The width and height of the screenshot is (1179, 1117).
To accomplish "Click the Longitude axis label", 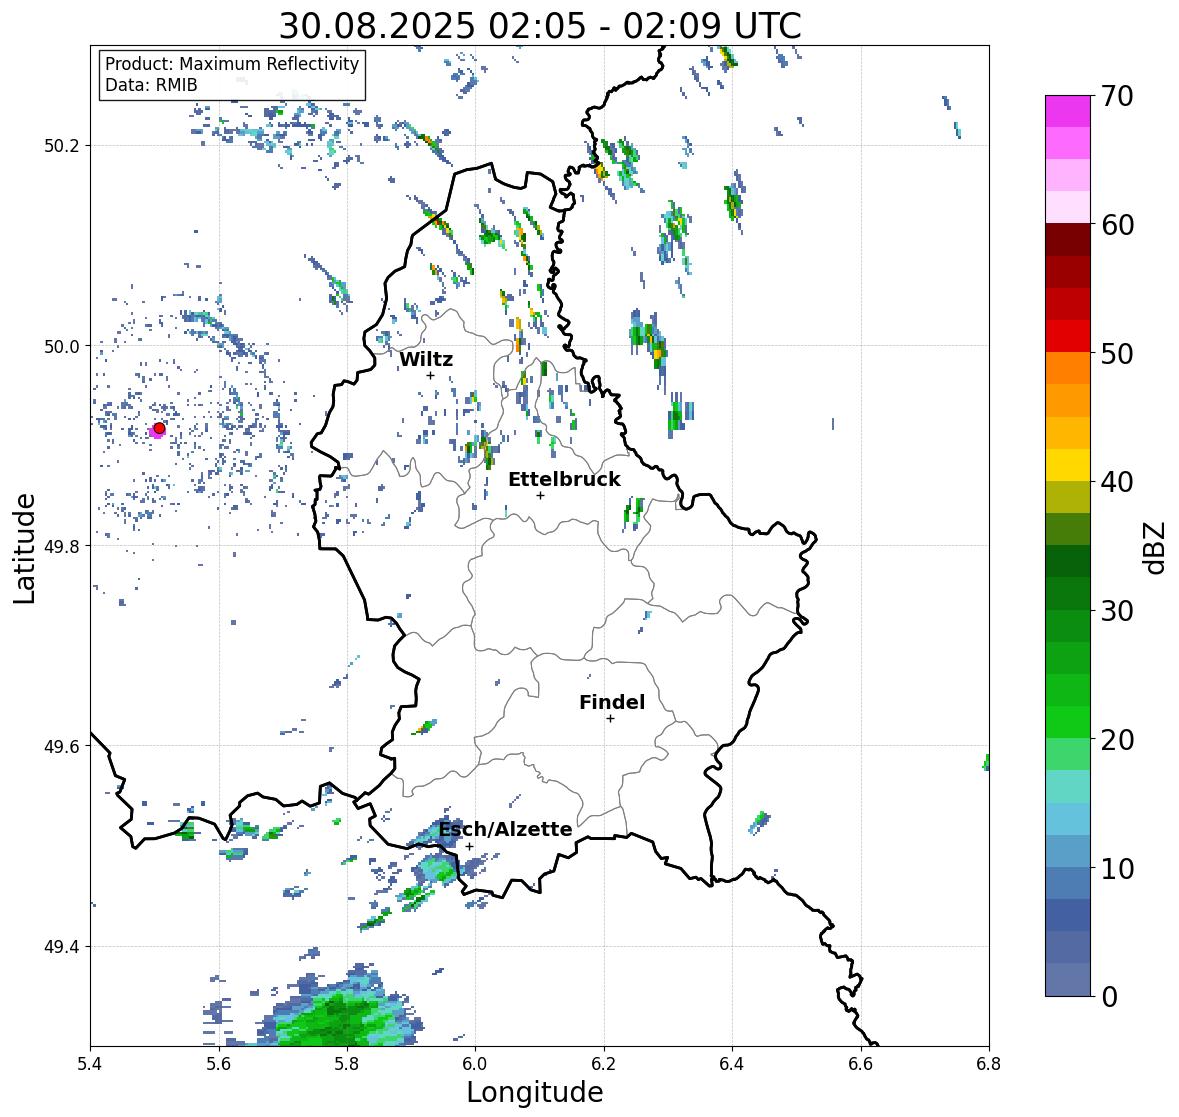I will (535, 1092).
